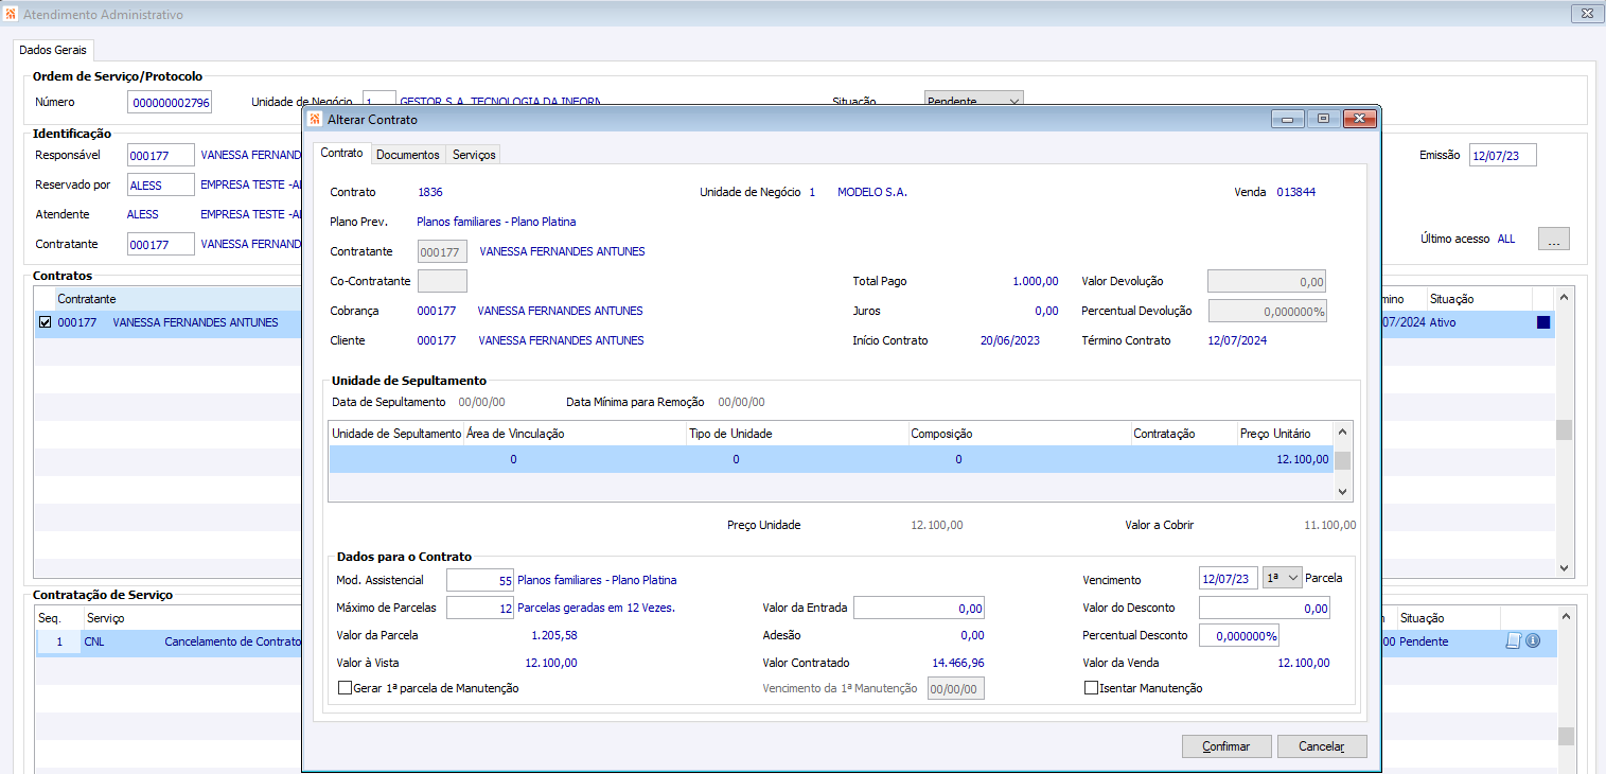Open the Documentos tab
Screen dimensions: 1607x776
click(x=408, y=155)
